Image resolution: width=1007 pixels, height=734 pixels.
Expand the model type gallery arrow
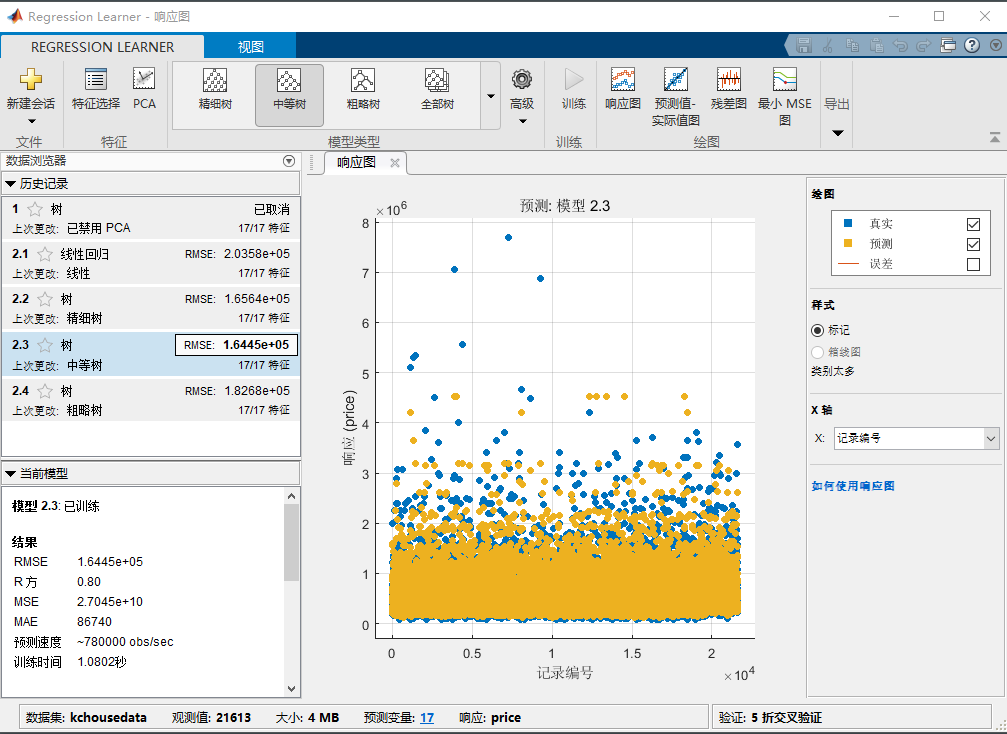490,96
